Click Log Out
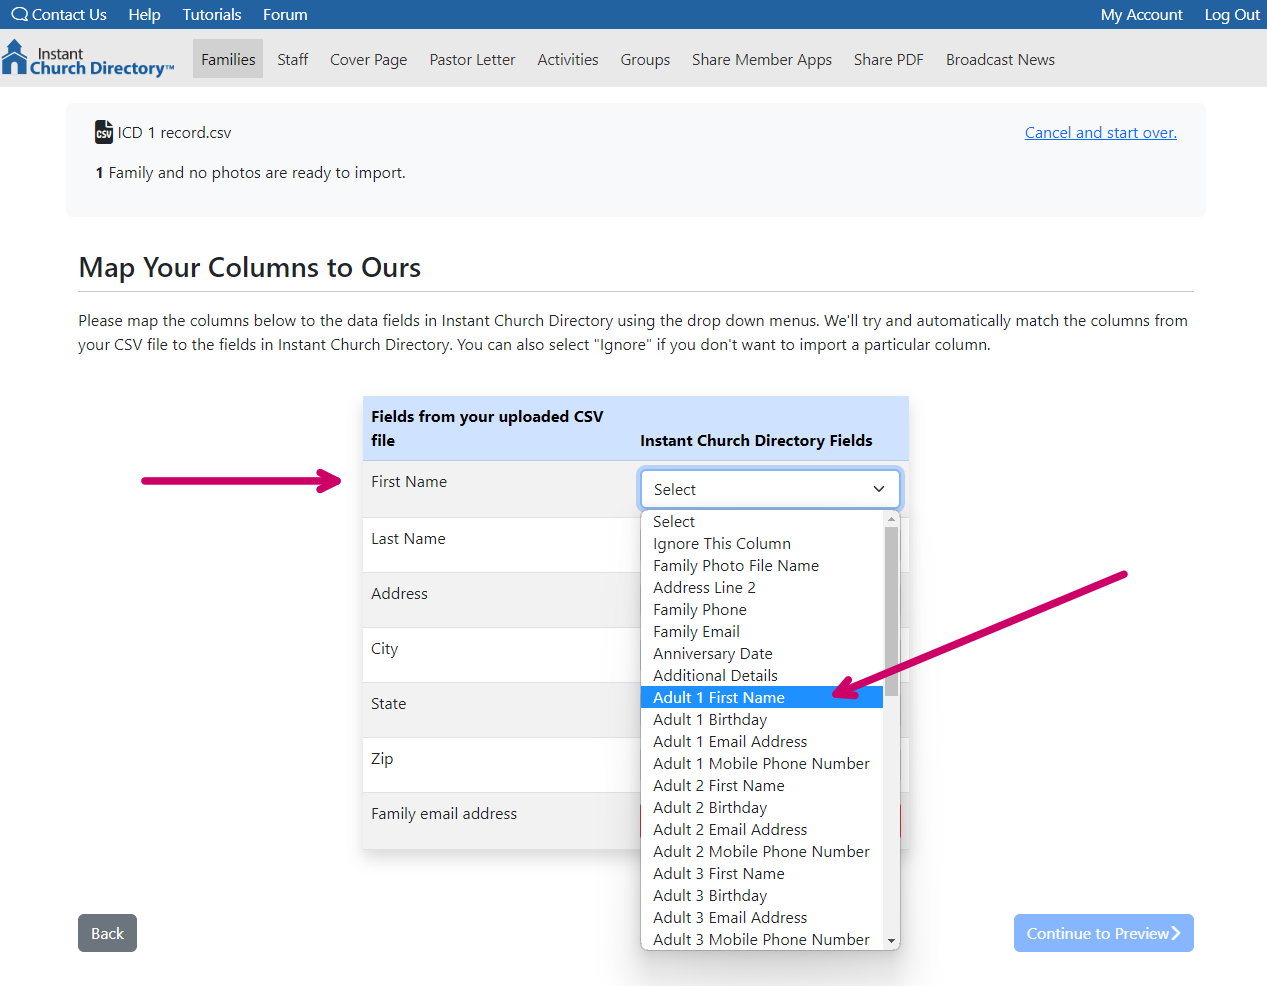Viewport: 1267px width, 986px height. [1232, 14]
